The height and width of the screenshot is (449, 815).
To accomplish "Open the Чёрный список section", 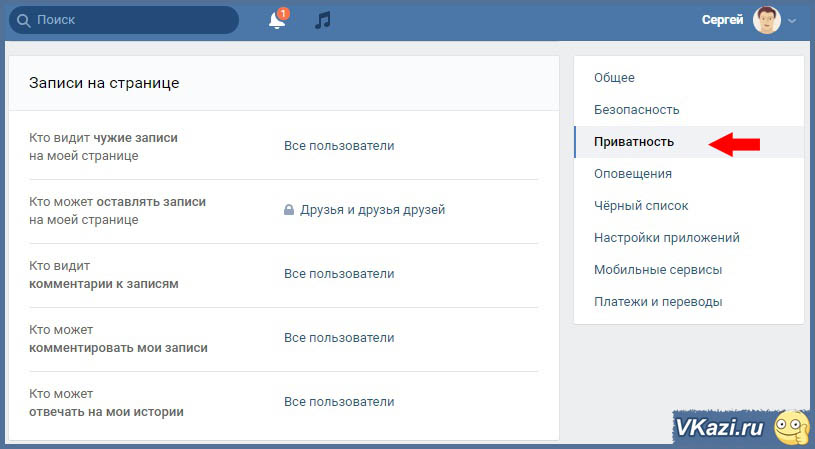I will pyautogui.click(x=640, y=206).
